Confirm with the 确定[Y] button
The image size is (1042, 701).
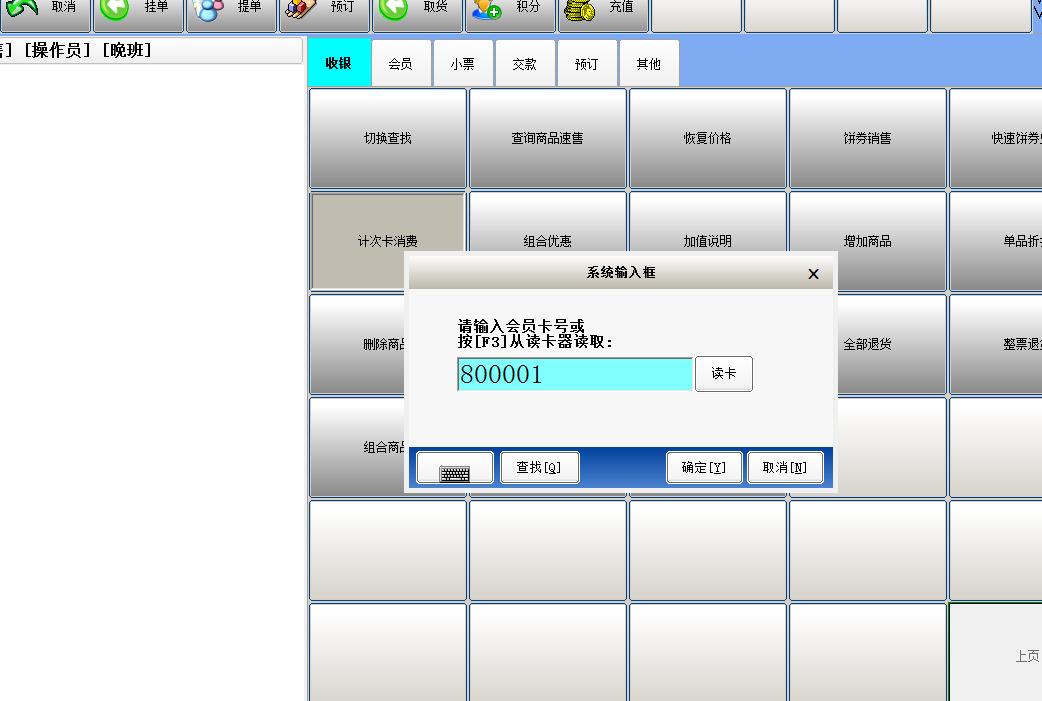(x=703, y=466)
